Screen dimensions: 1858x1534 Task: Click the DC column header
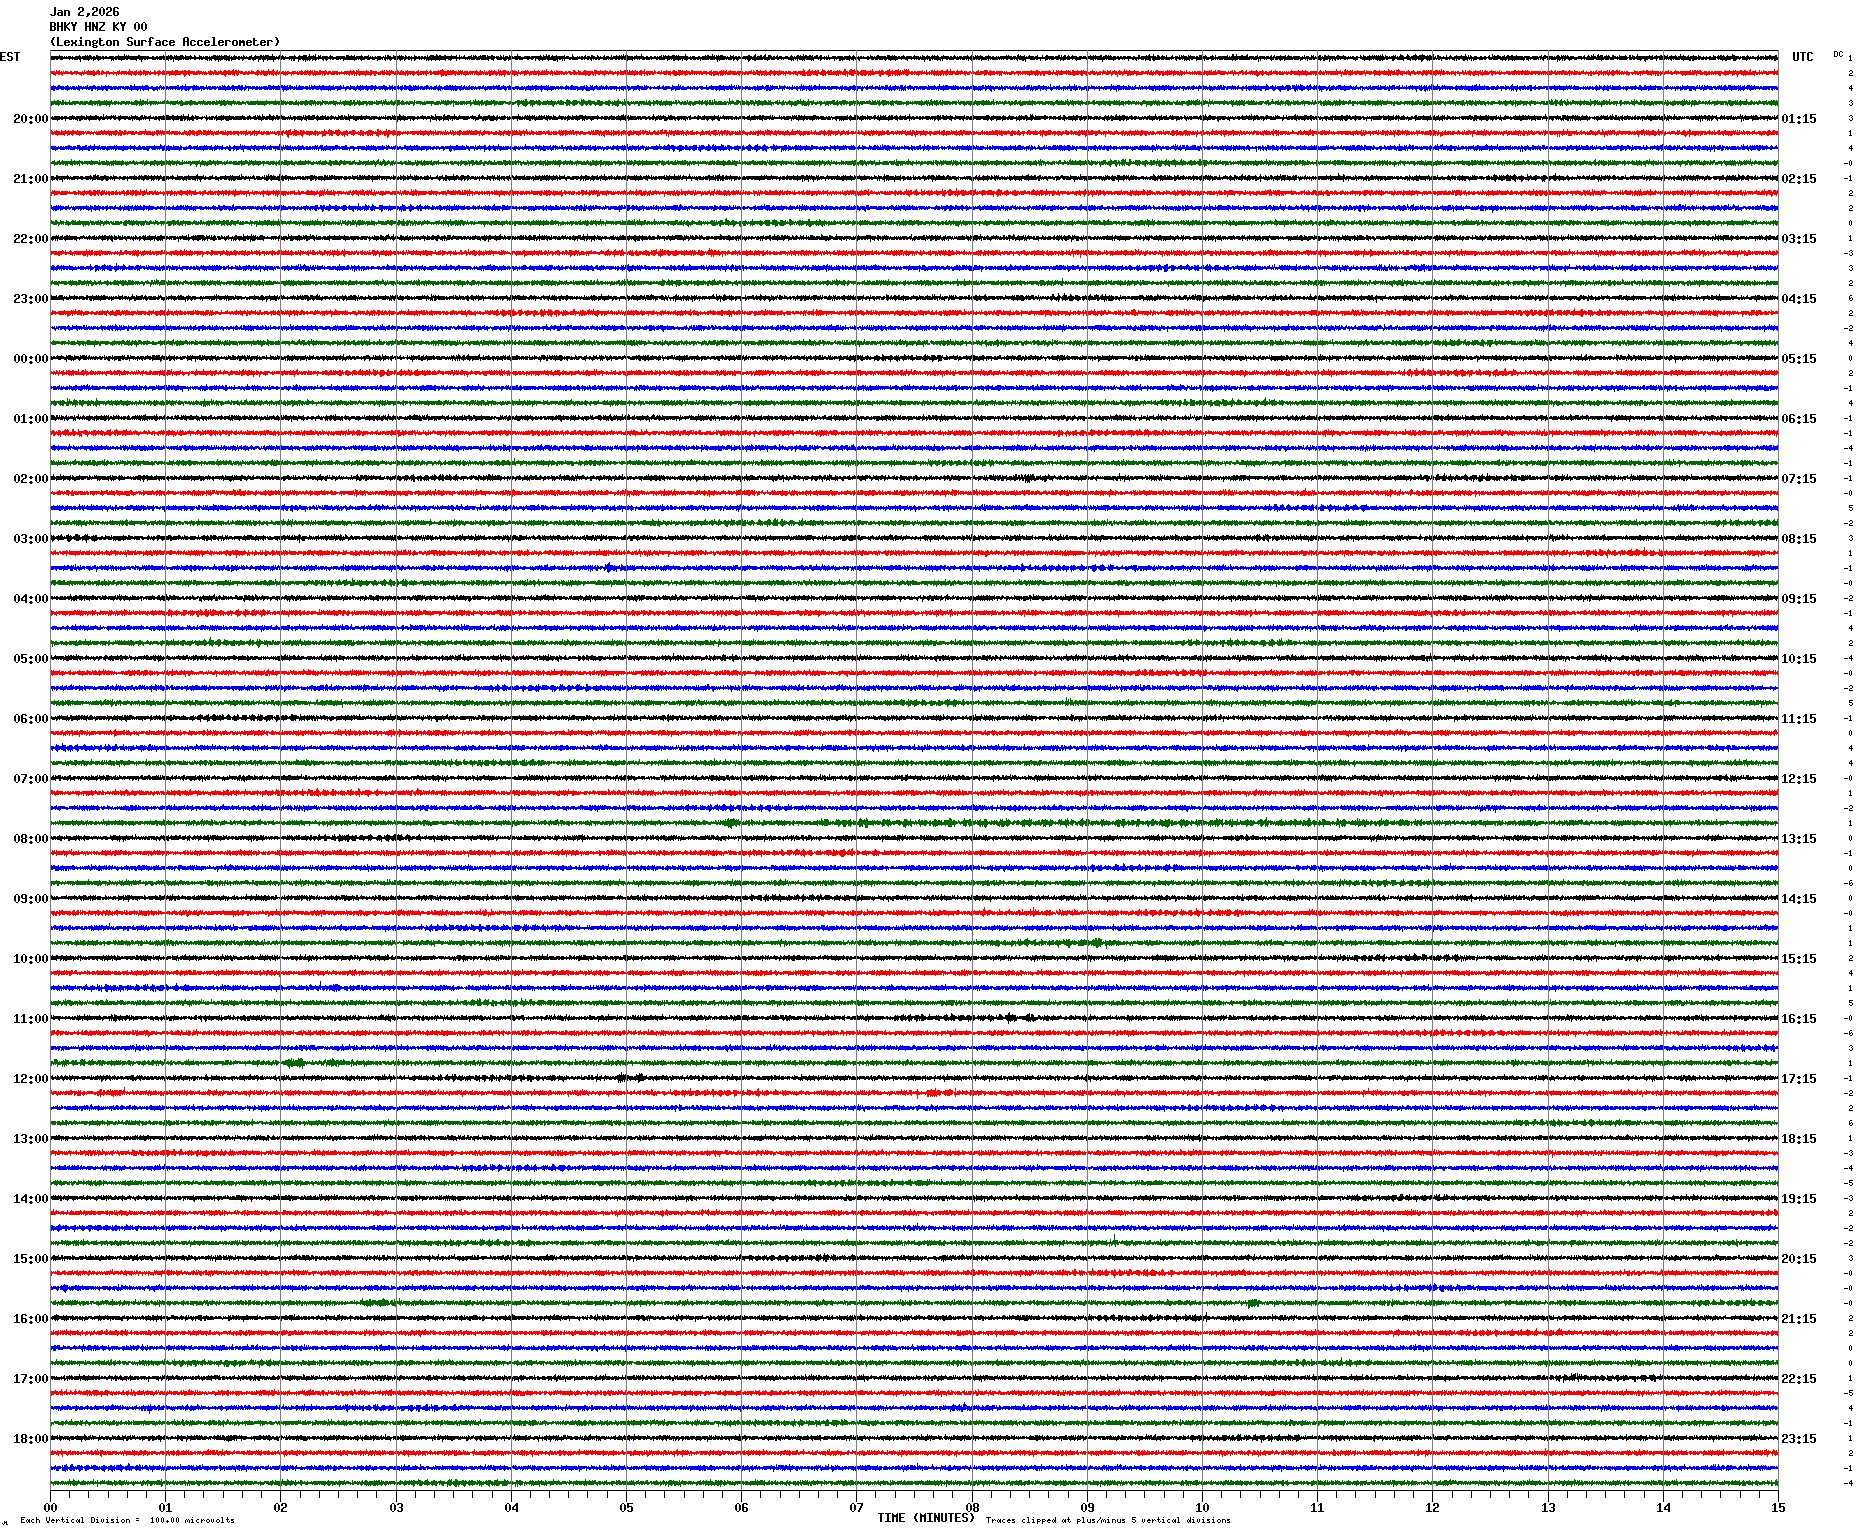coord(1838,54)
